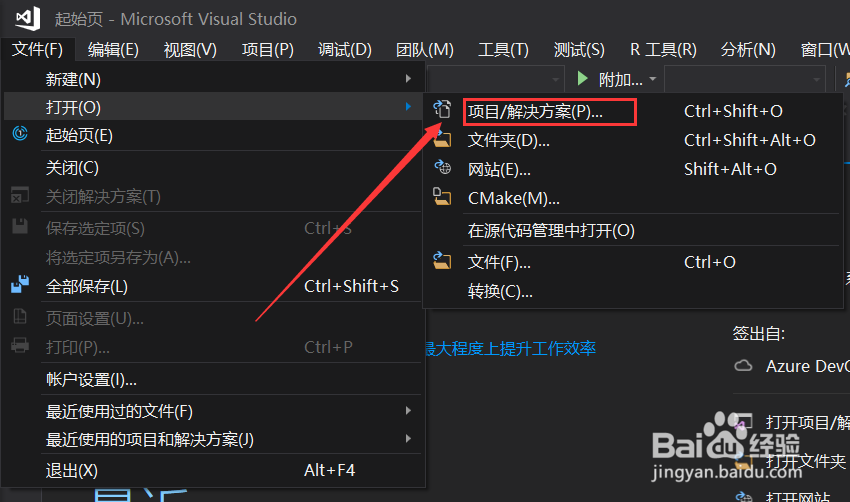Viewport: 850px width, 502px height.
Task: Open the 附加... dropdown arrow
Action: pyautogui.click(x=653, y=79)
